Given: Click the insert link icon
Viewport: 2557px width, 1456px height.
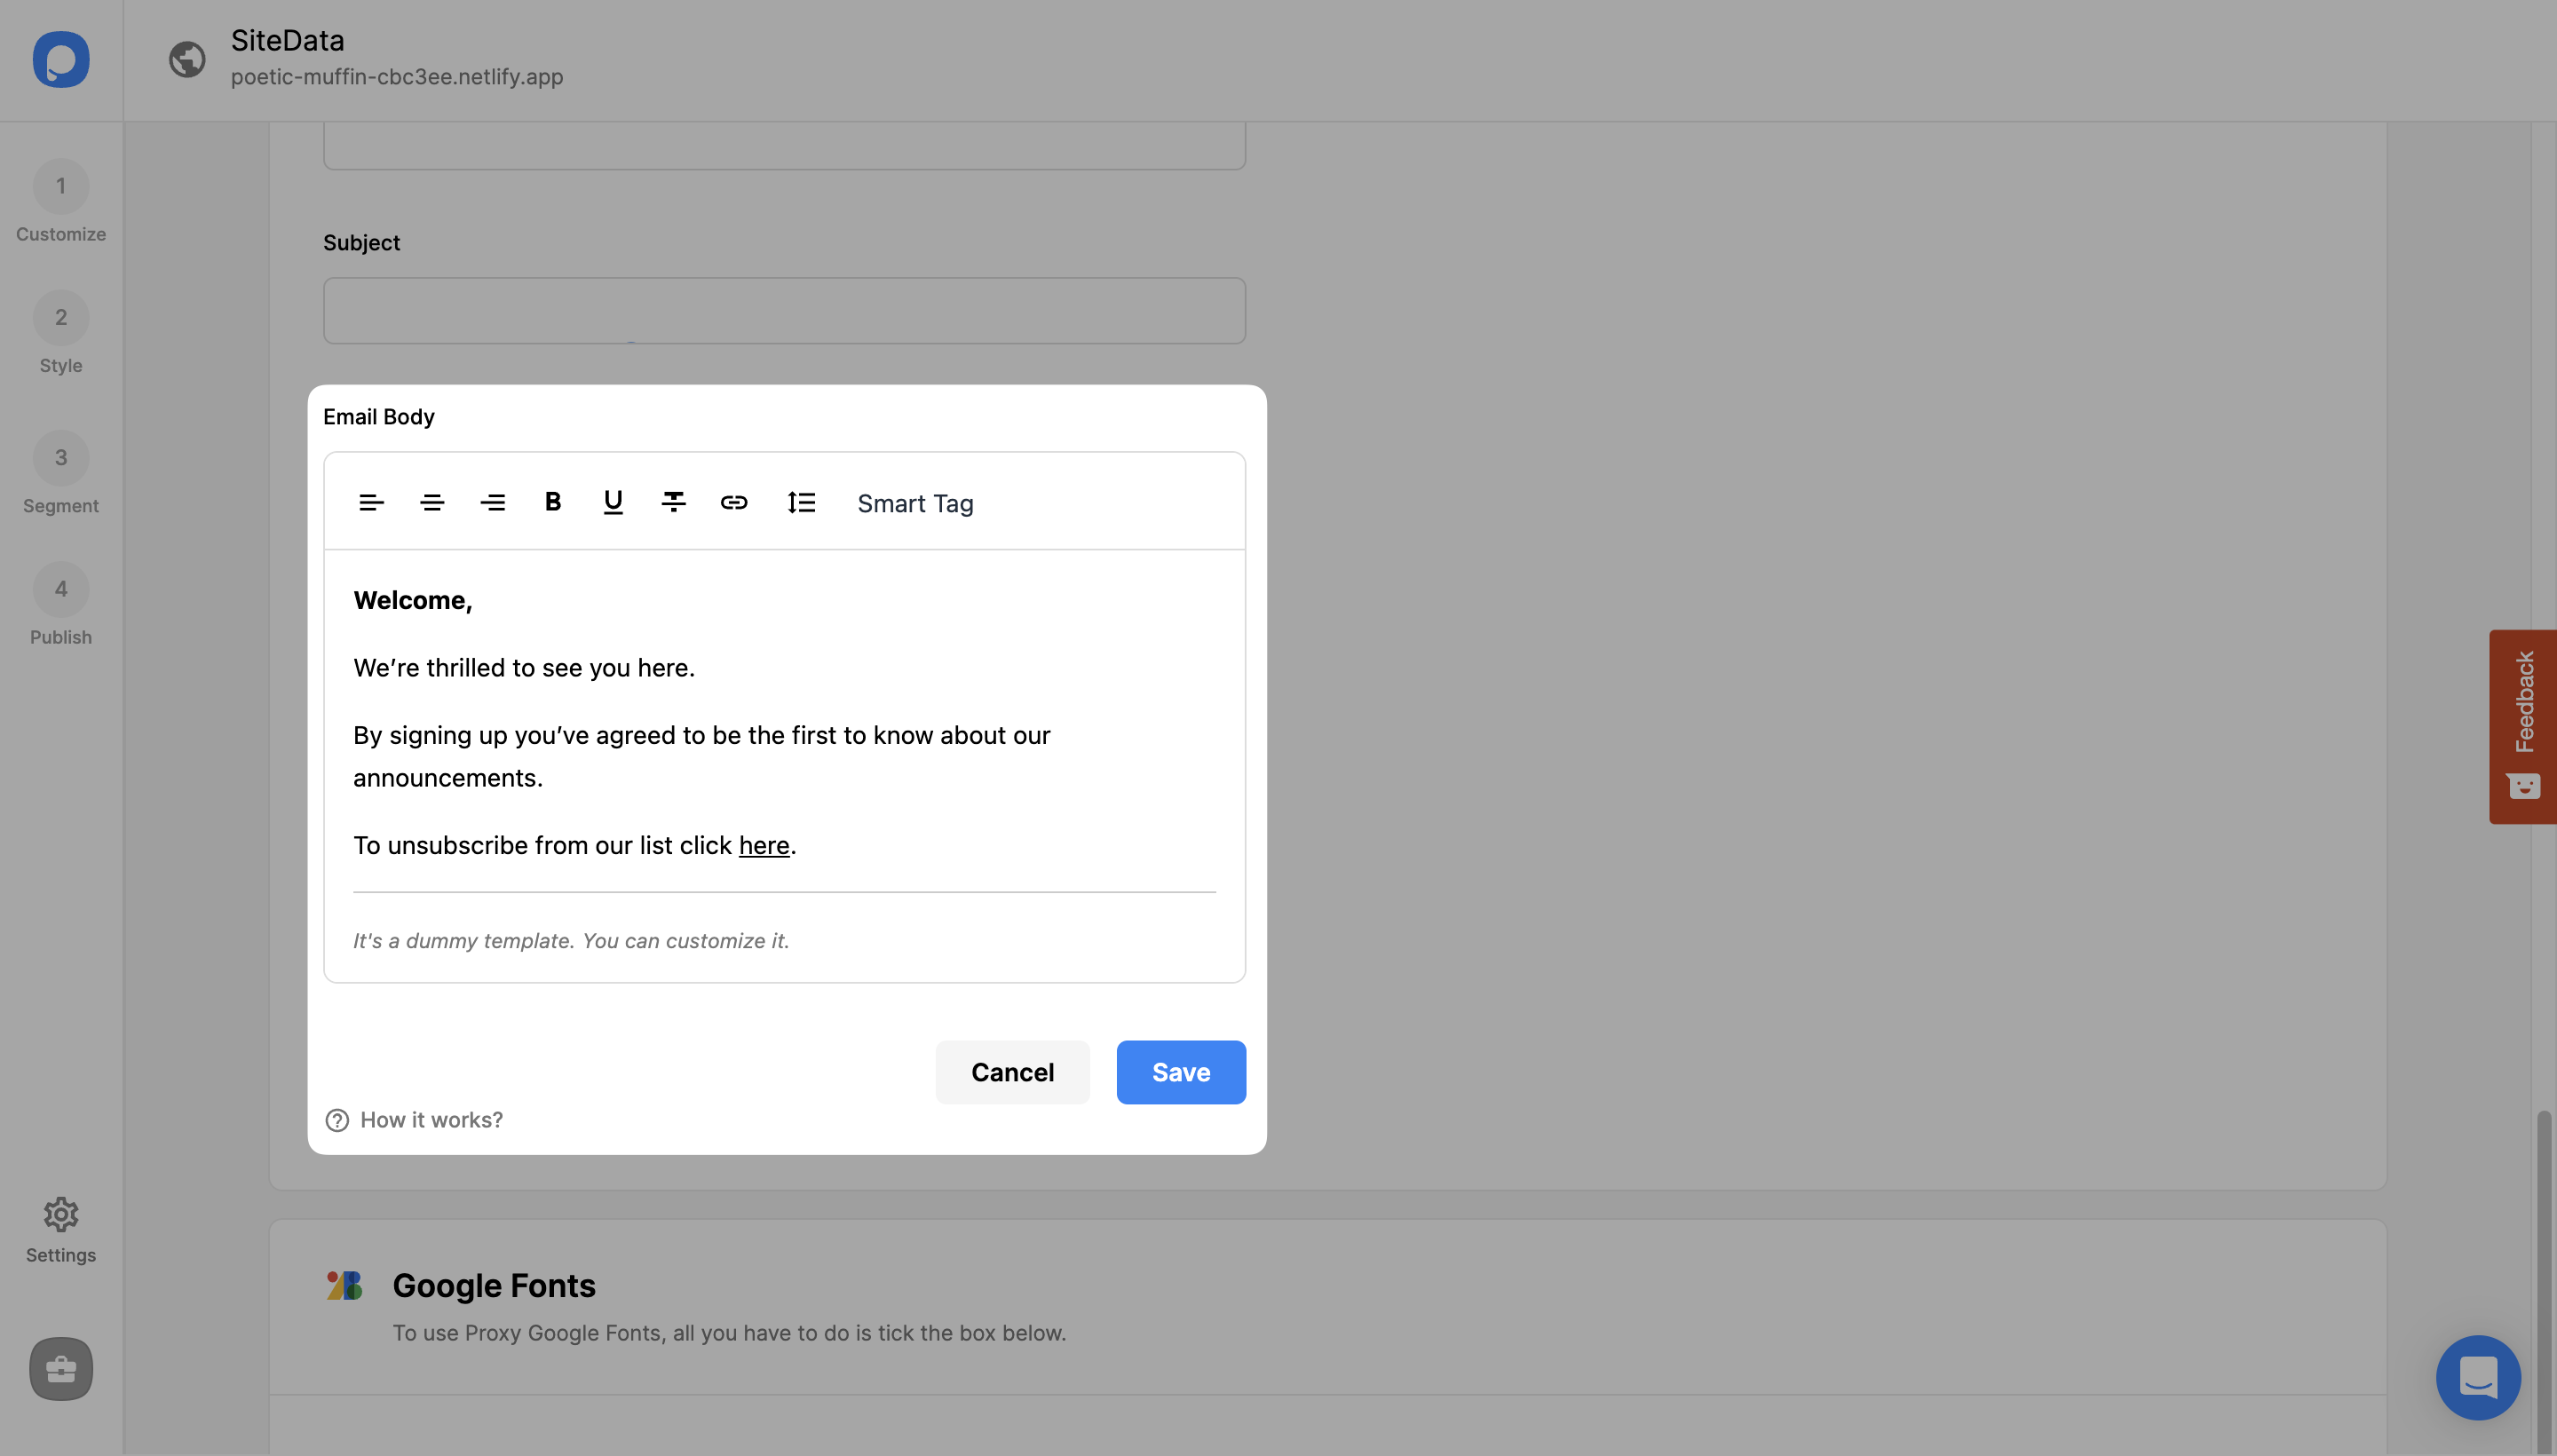Looking at the screenshot, I should pos(734,502).
